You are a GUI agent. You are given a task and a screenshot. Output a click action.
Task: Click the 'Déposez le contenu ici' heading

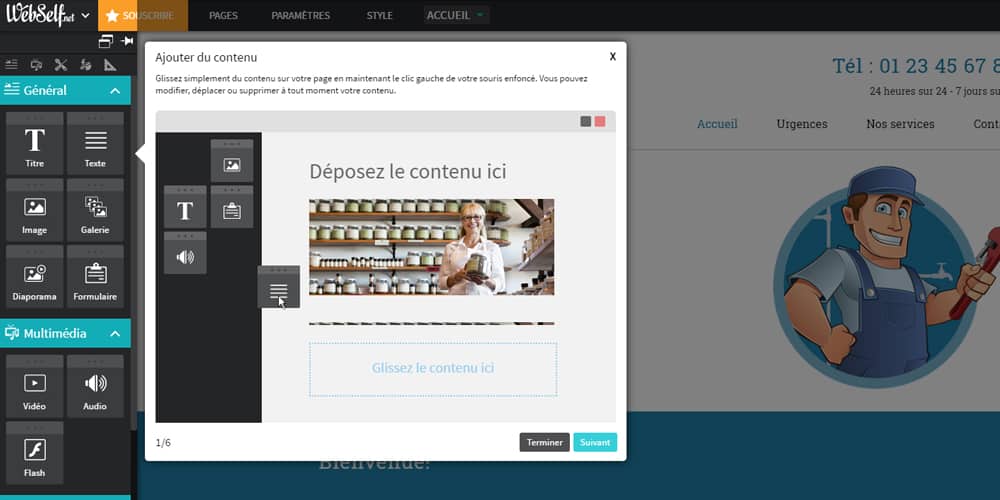408,171
